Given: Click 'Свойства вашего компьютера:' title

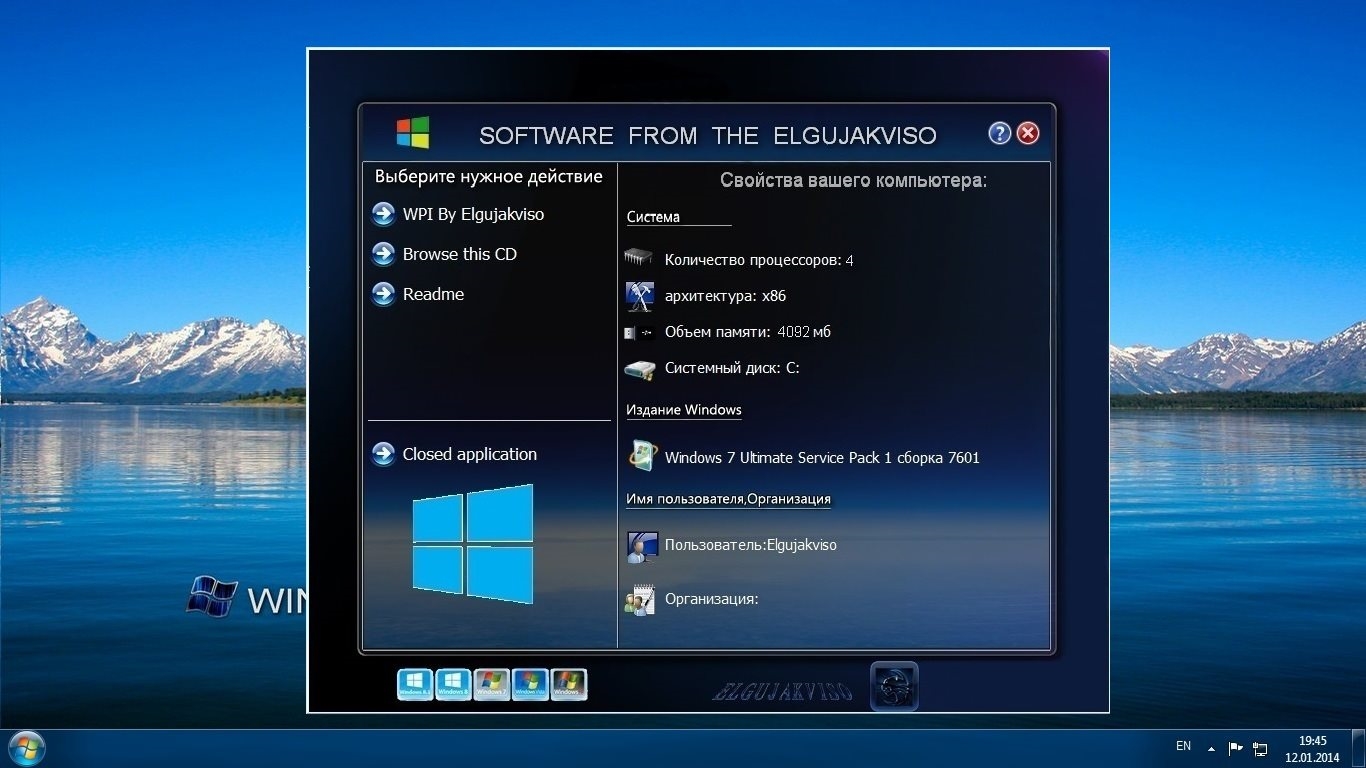Looking at the screenshot, I should (854, 181).
